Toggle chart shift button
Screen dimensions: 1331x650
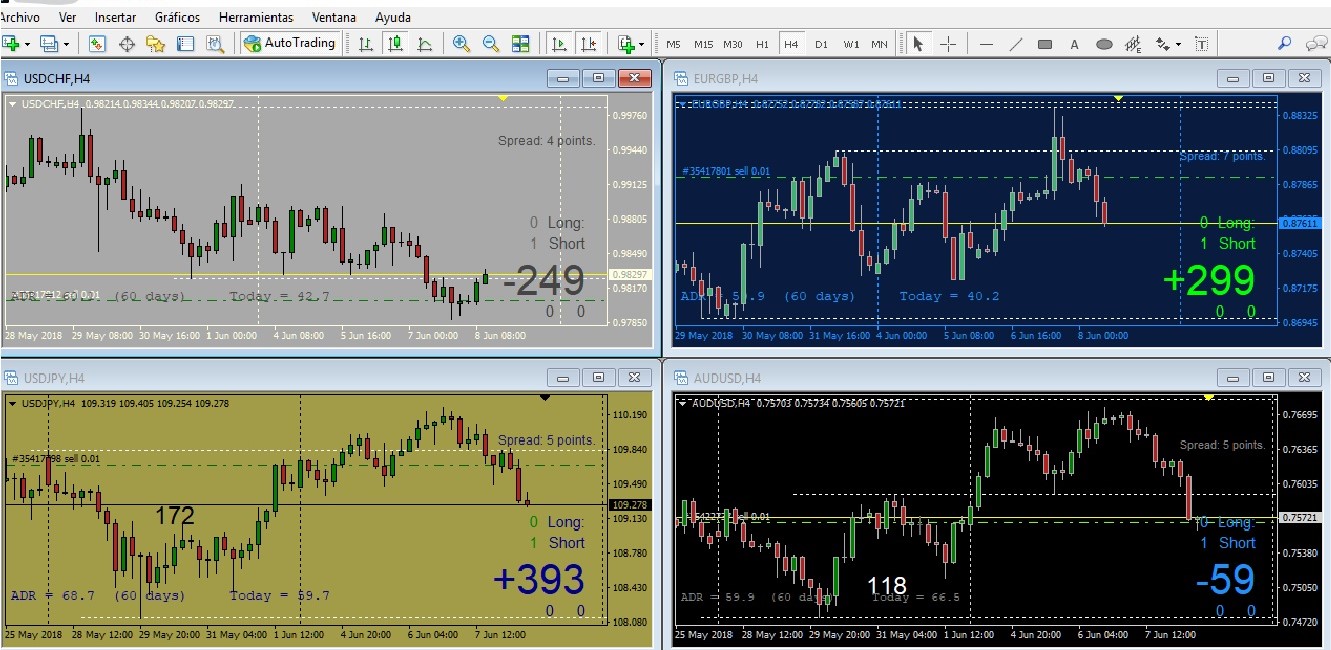(589, 43)
